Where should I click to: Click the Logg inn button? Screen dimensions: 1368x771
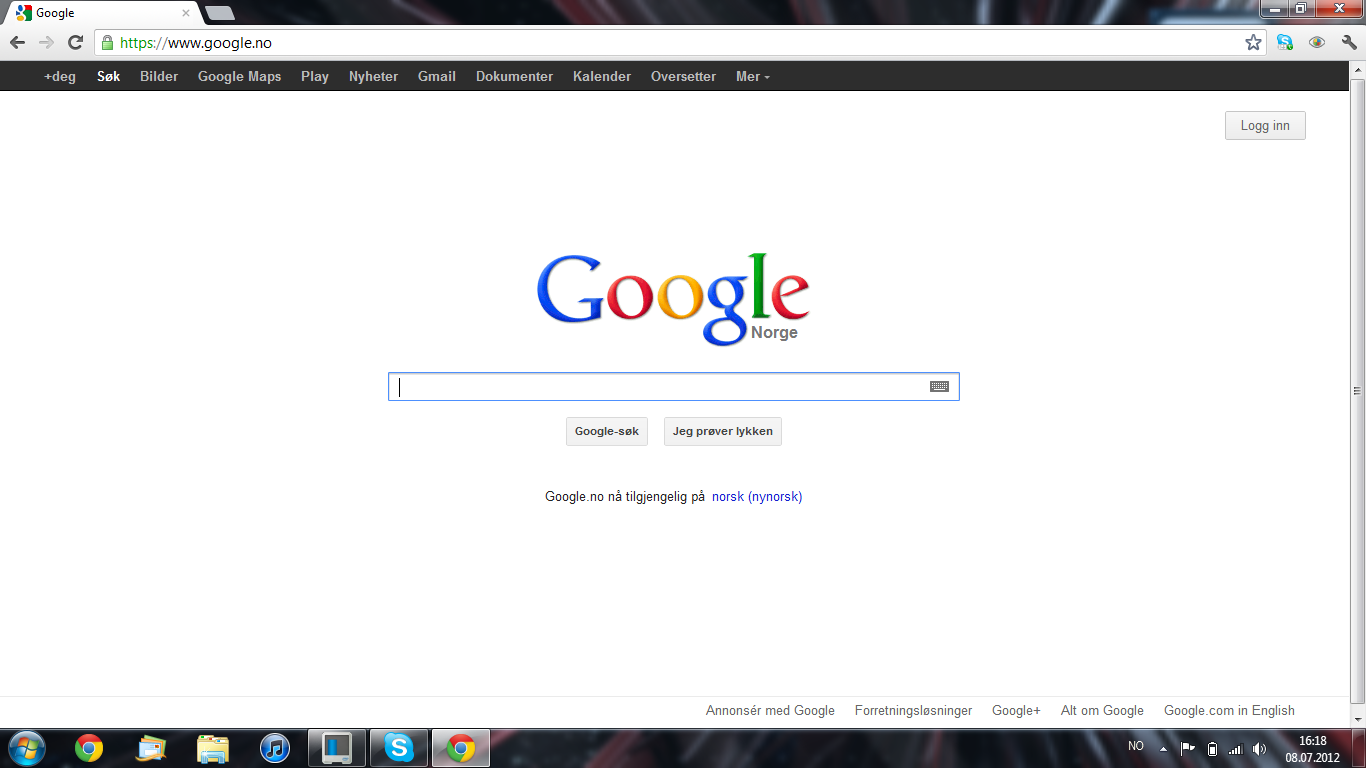pyautogui.click(x=1265, y=125)
